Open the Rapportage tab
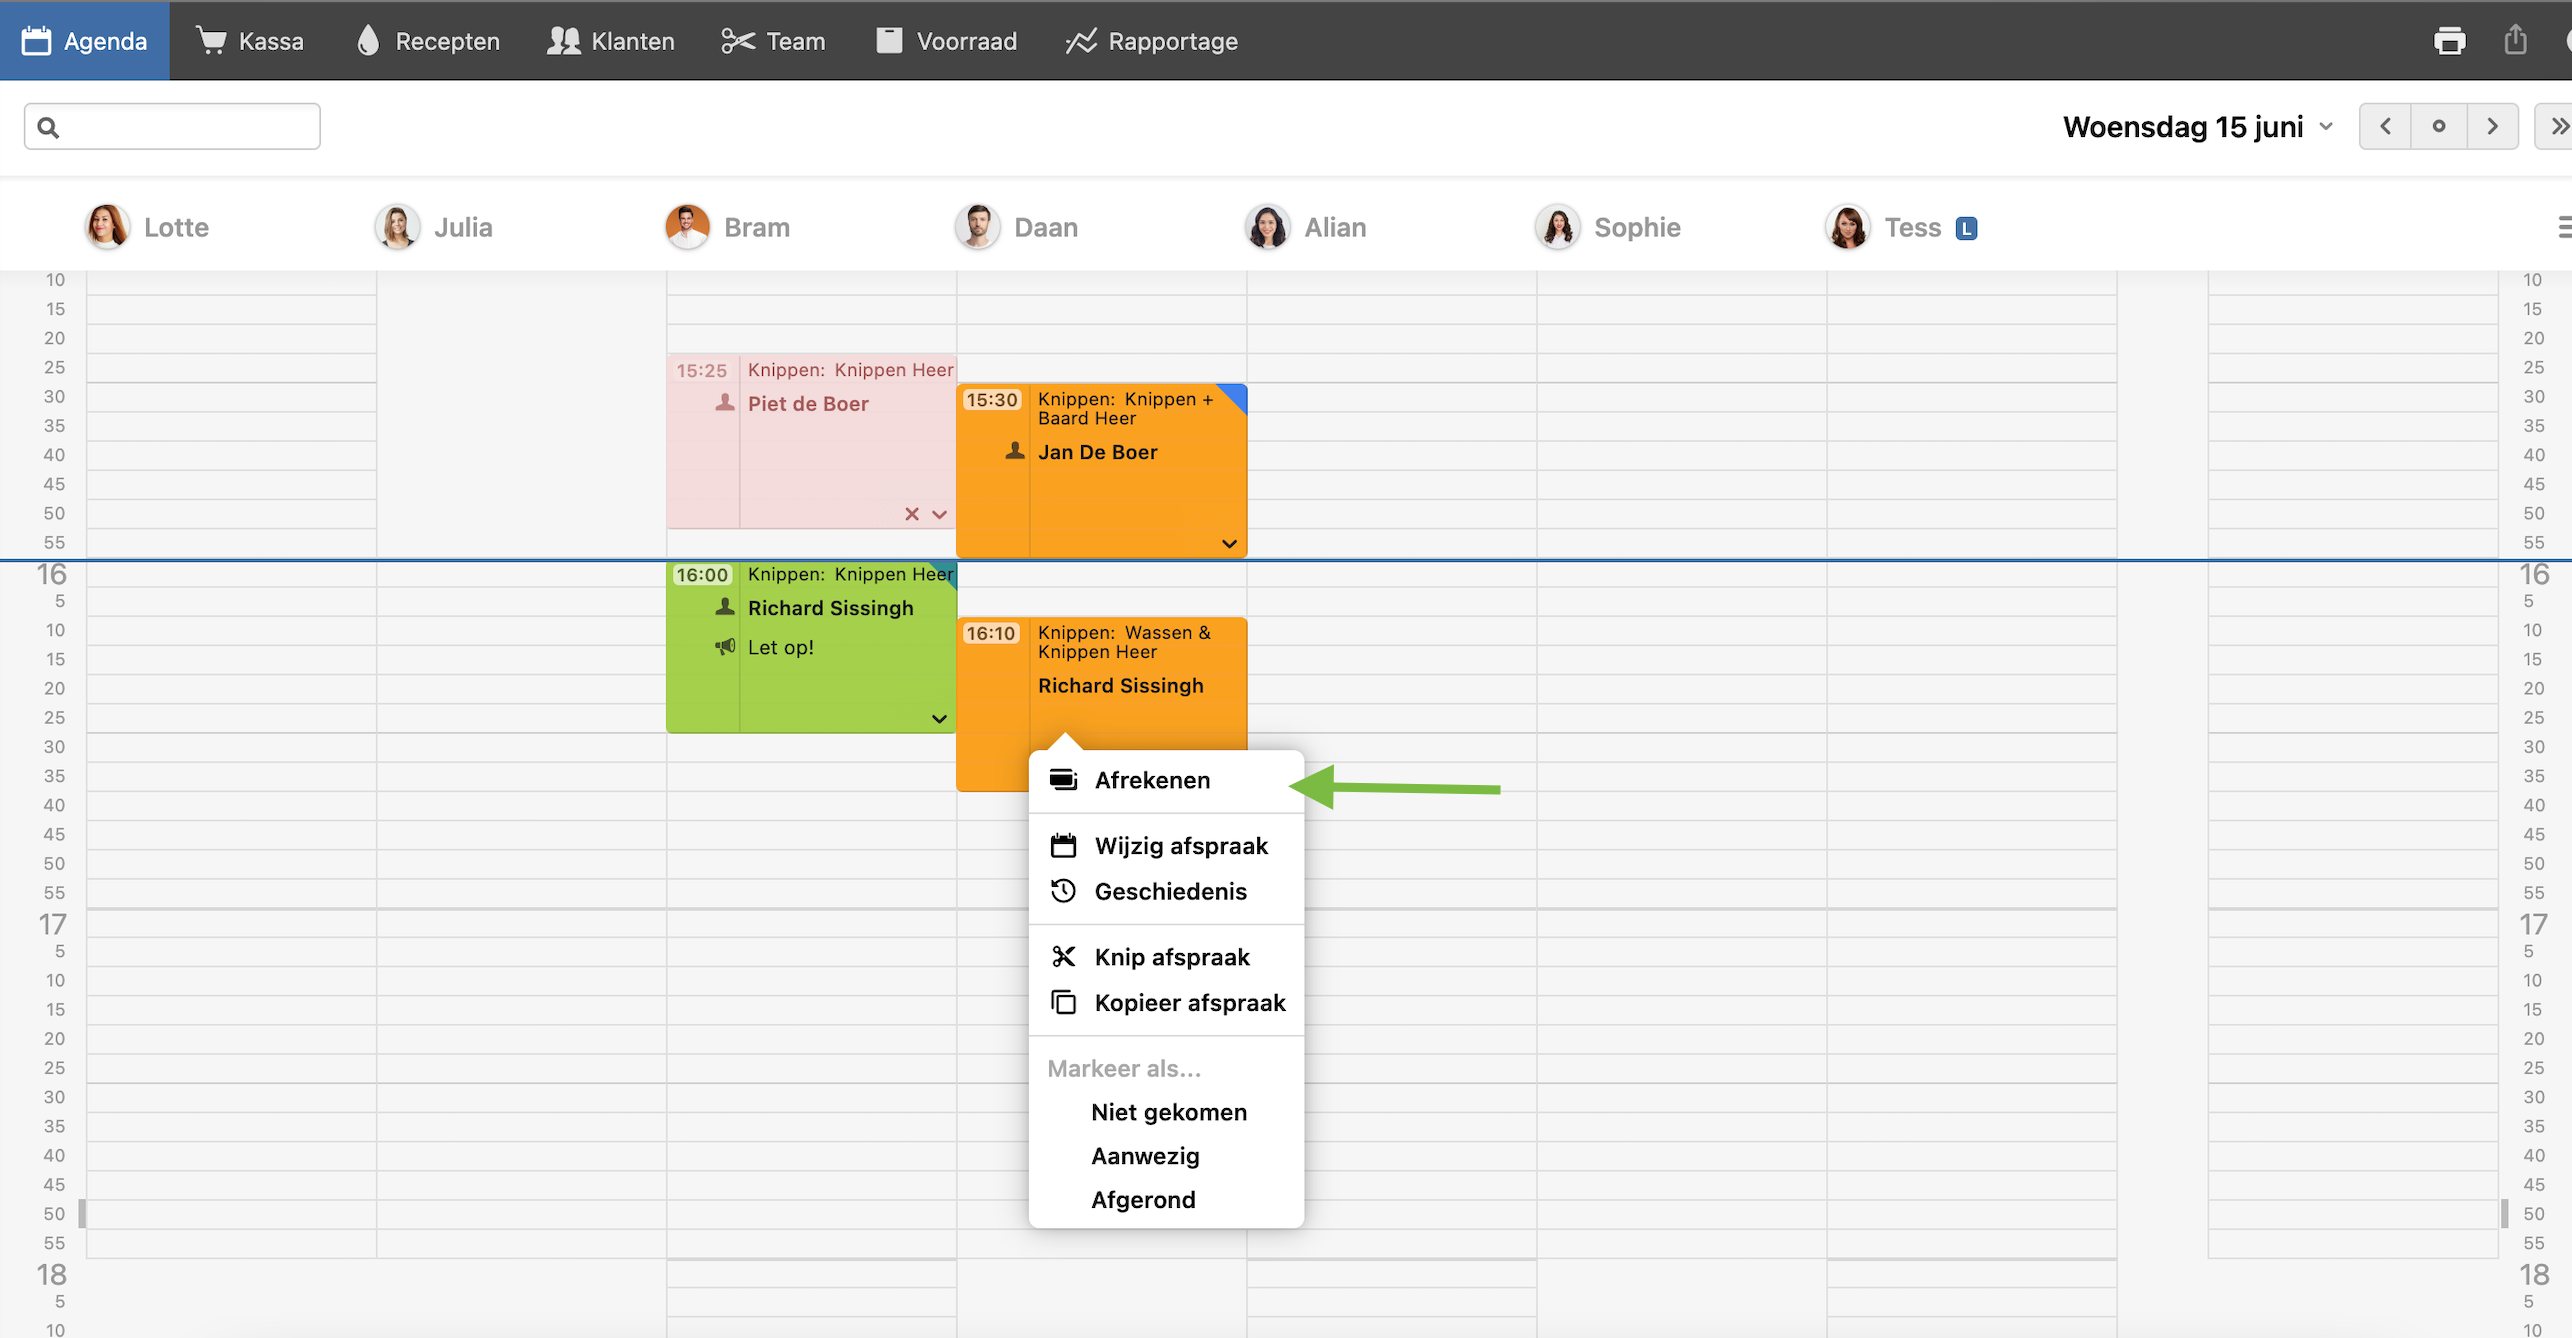Viewport: 2572px width, 1338px height. [x=1151, y=41]
